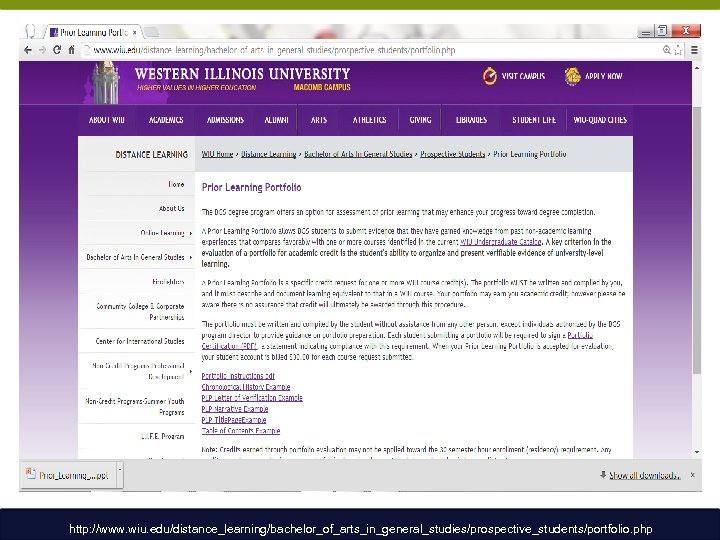Open the Alumni menu

[x=276, y=120]
